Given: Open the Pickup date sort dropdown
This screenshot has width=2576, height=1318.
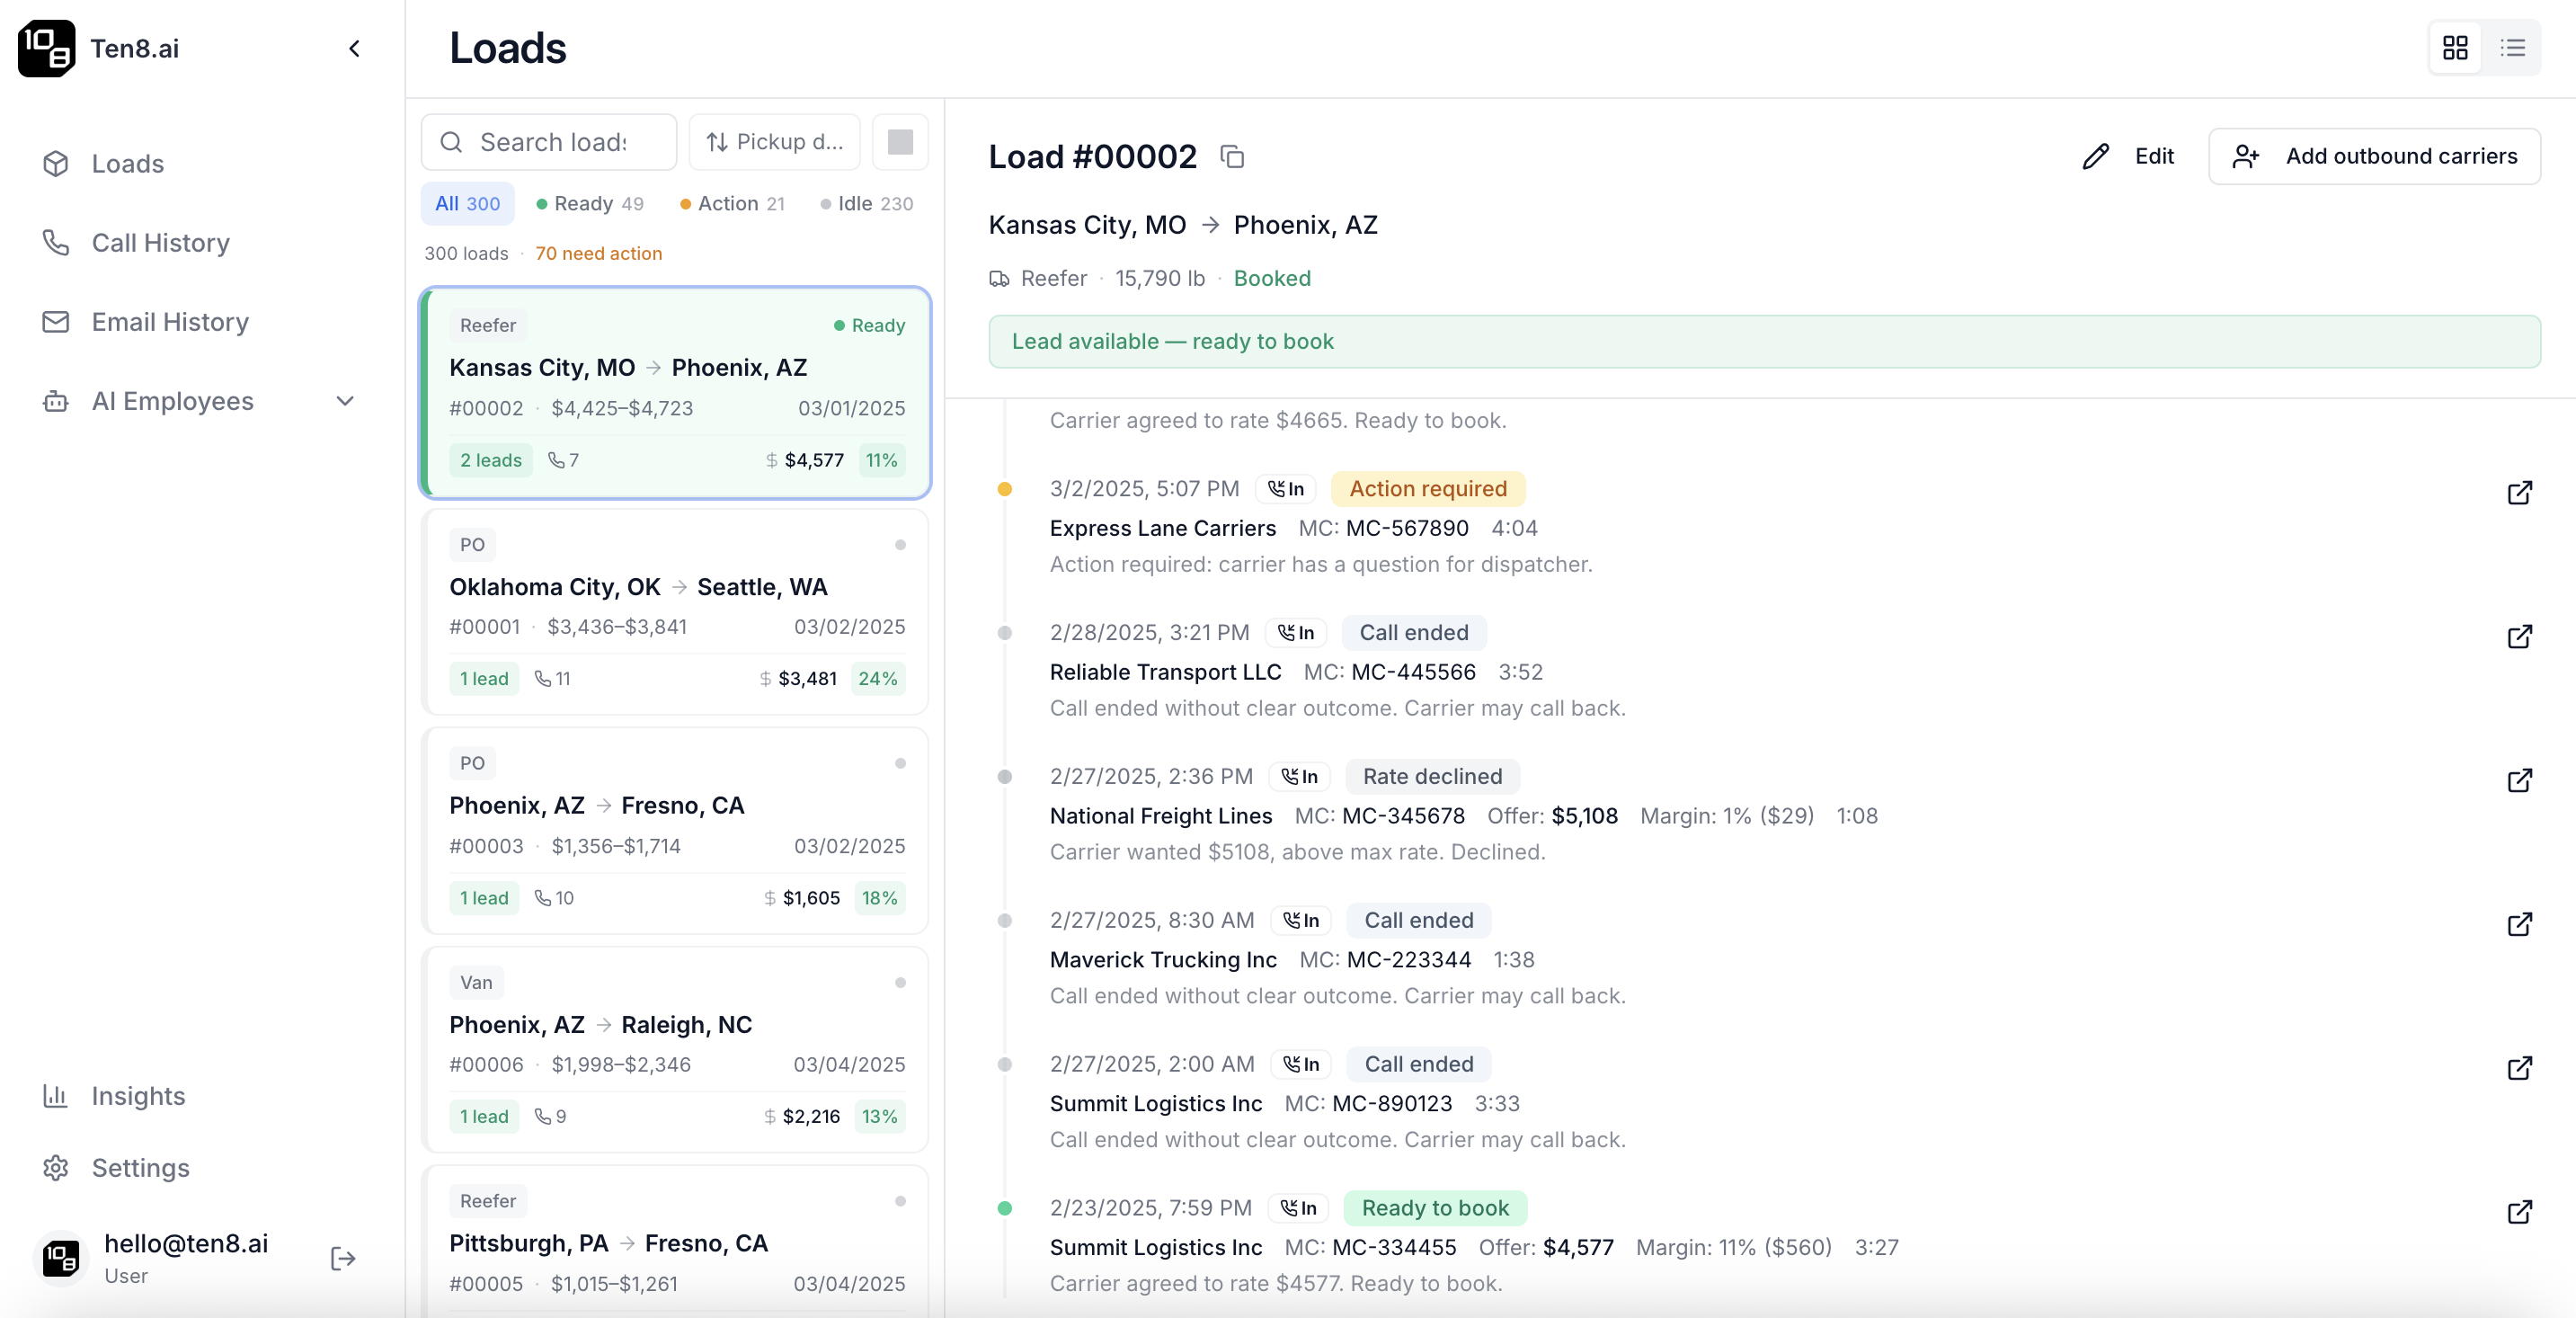Looking at the screenshot, I should pyautogui.click(x=774, y=142).
